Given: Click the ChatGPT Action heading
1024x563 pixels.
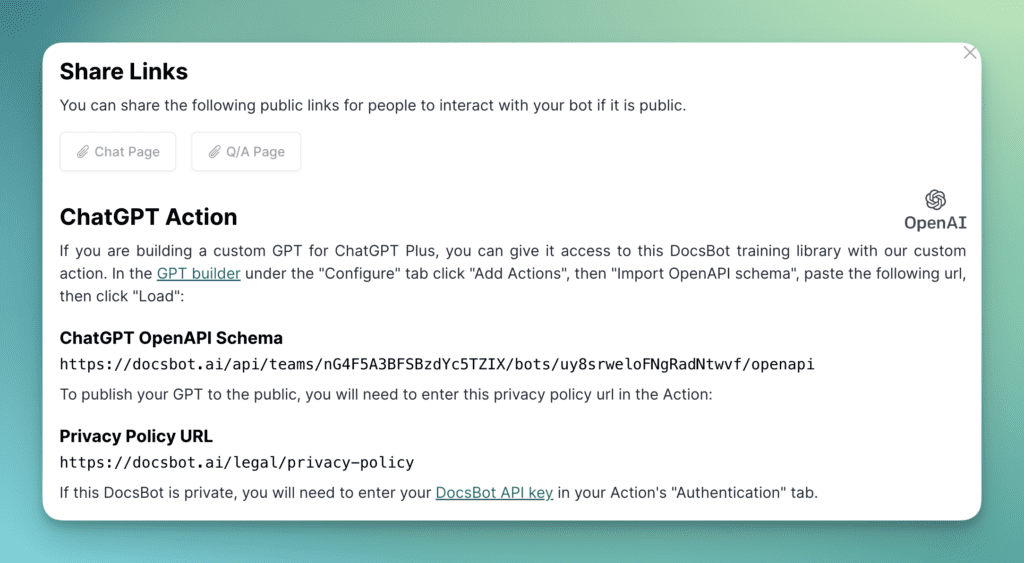Looking at the screenshot, I should tap(148, 217).
